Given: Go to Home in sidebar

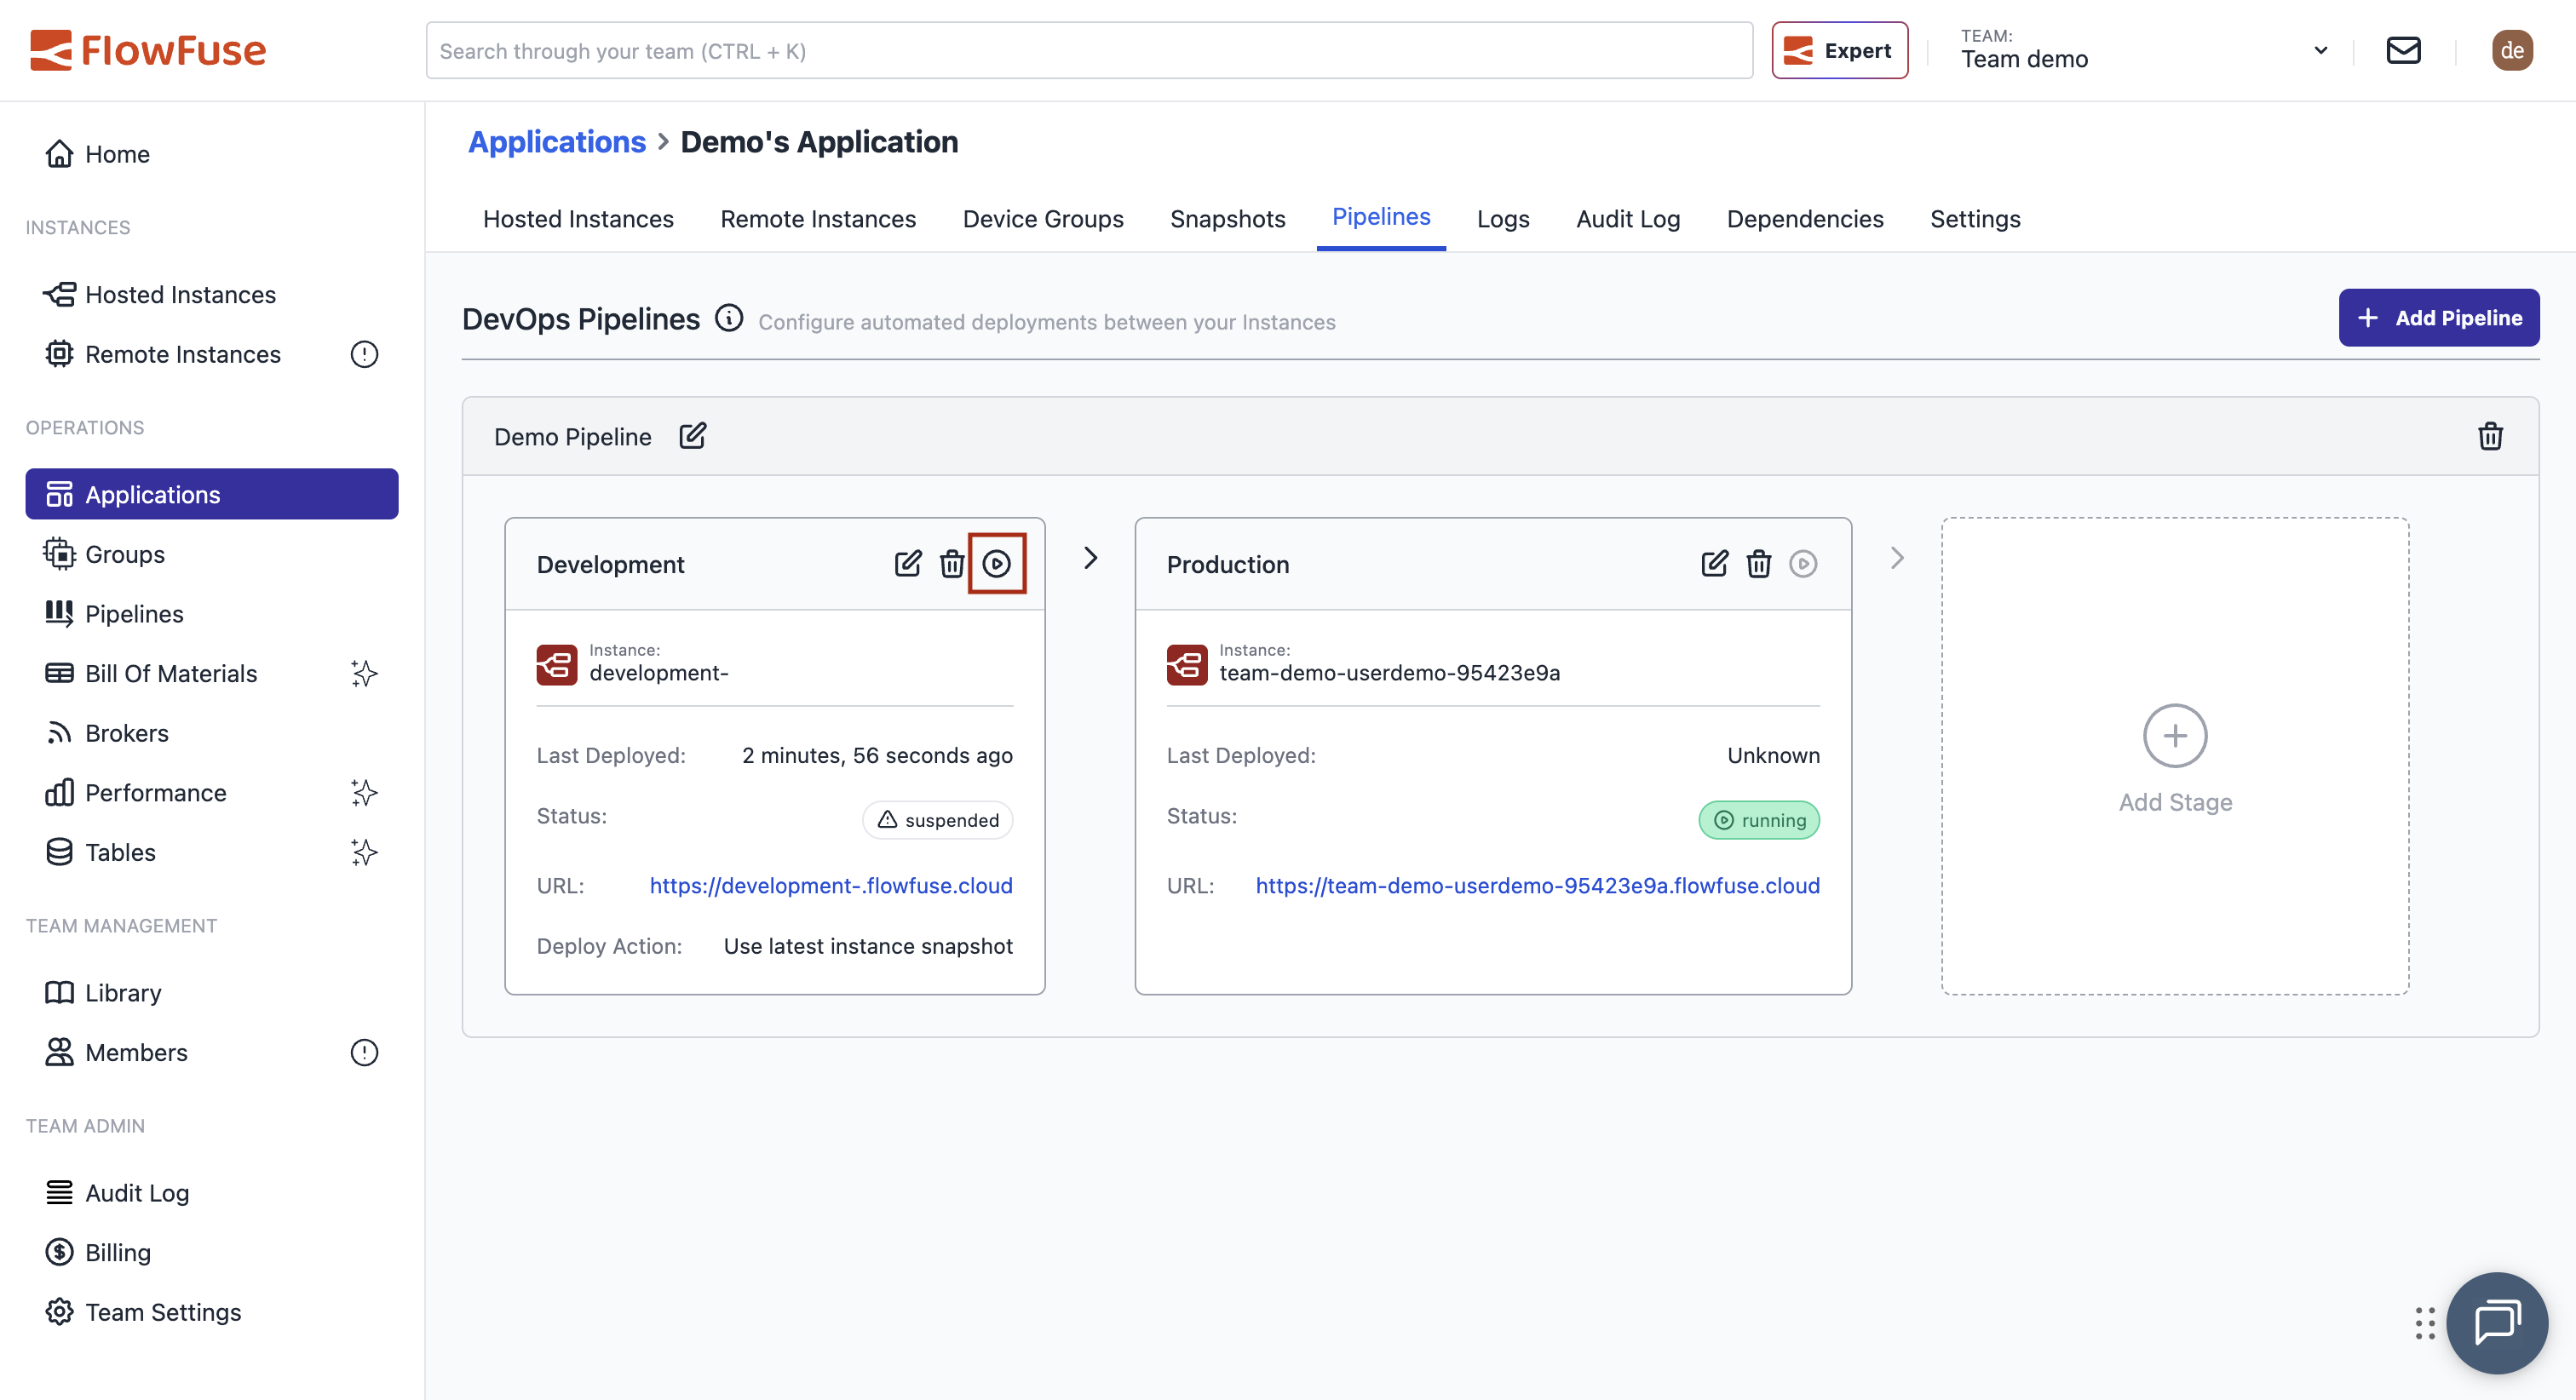Looking at the screenshot, I should point(212,154).
